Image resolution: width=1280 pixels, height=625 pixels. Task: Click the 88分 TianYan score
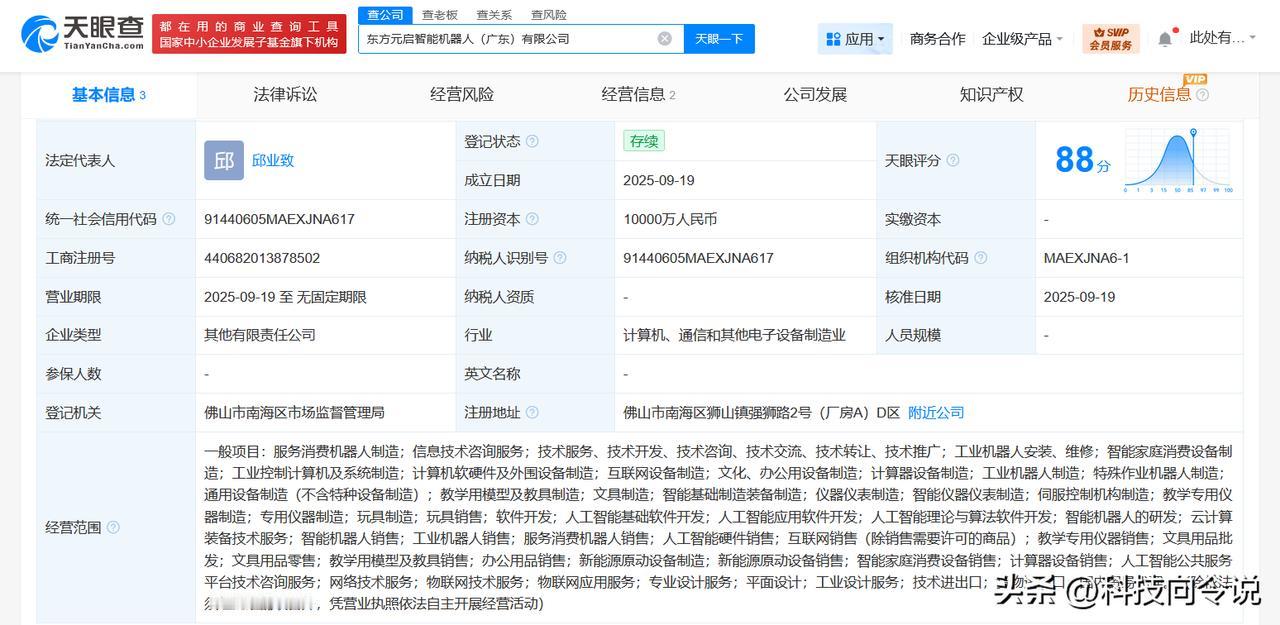pyautogui.click(x=1082, y=160)
